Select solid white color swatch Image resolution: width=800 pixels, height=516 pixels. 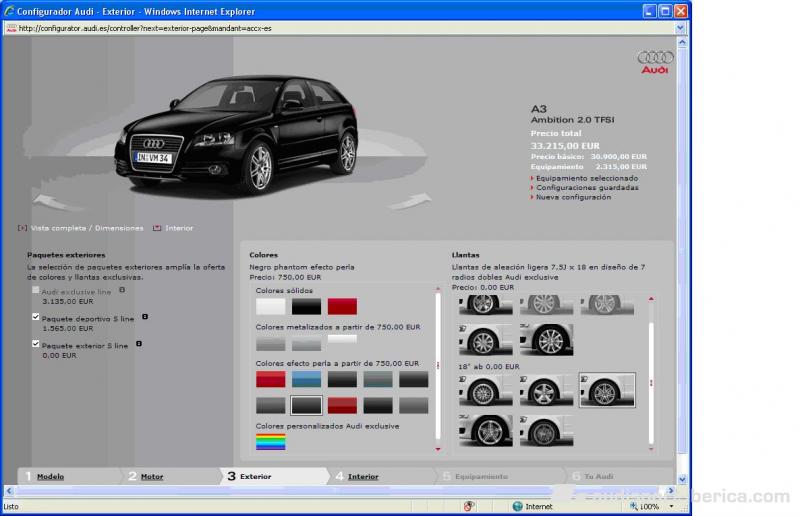(270, 306)
